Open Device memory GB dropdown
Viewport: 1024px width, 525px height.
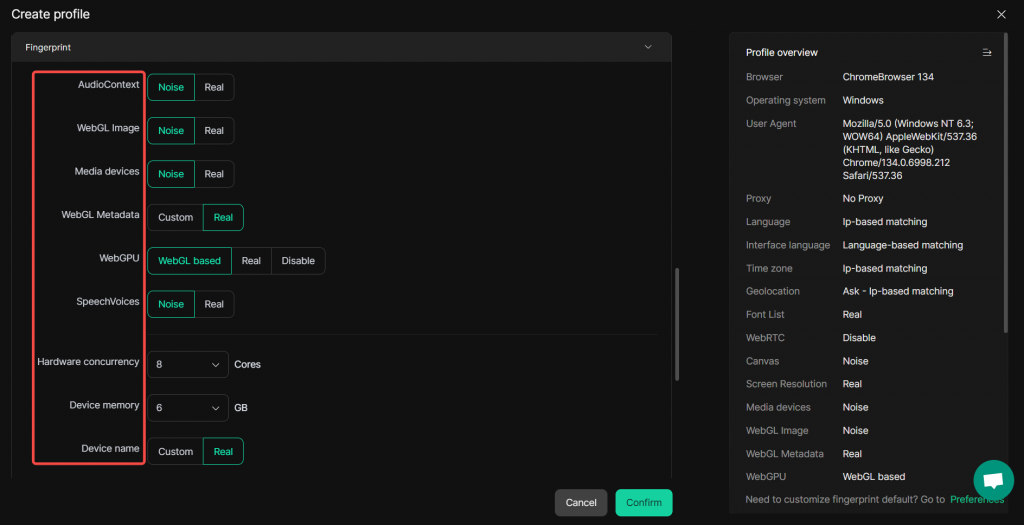coord(188,408)
